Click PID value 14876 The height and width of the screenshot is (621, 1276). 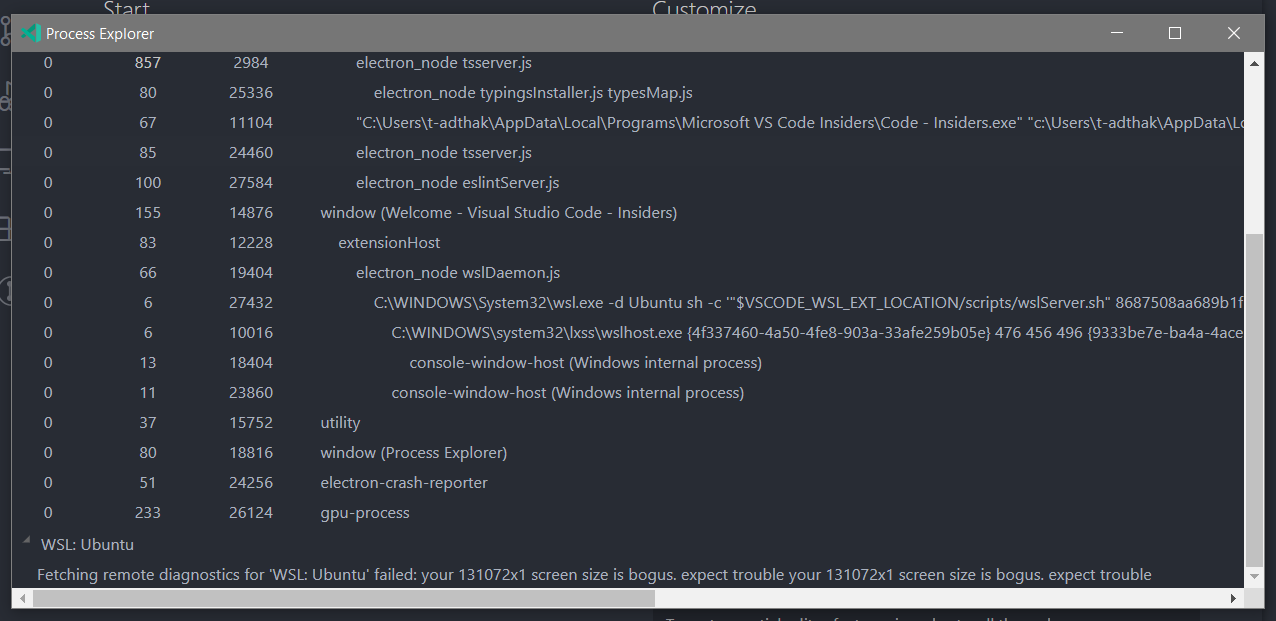pyautogui.click(x=253, y=213)
